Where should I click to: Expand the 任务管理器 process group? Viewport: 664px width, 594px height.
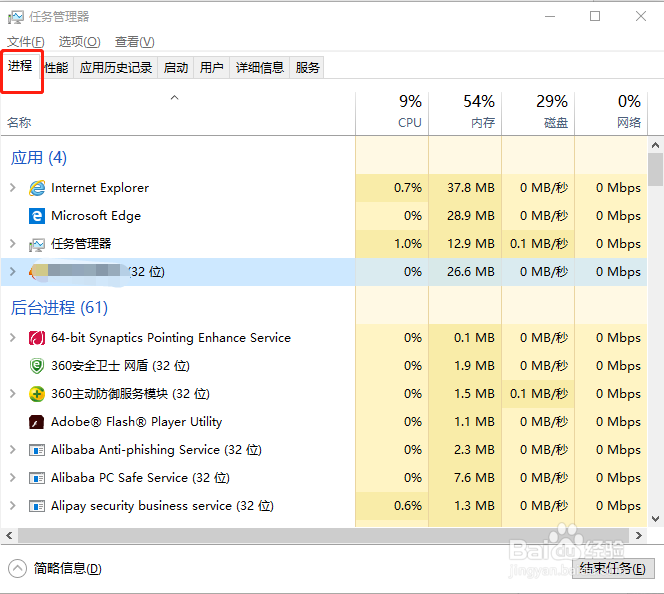(x=13, y=243)
